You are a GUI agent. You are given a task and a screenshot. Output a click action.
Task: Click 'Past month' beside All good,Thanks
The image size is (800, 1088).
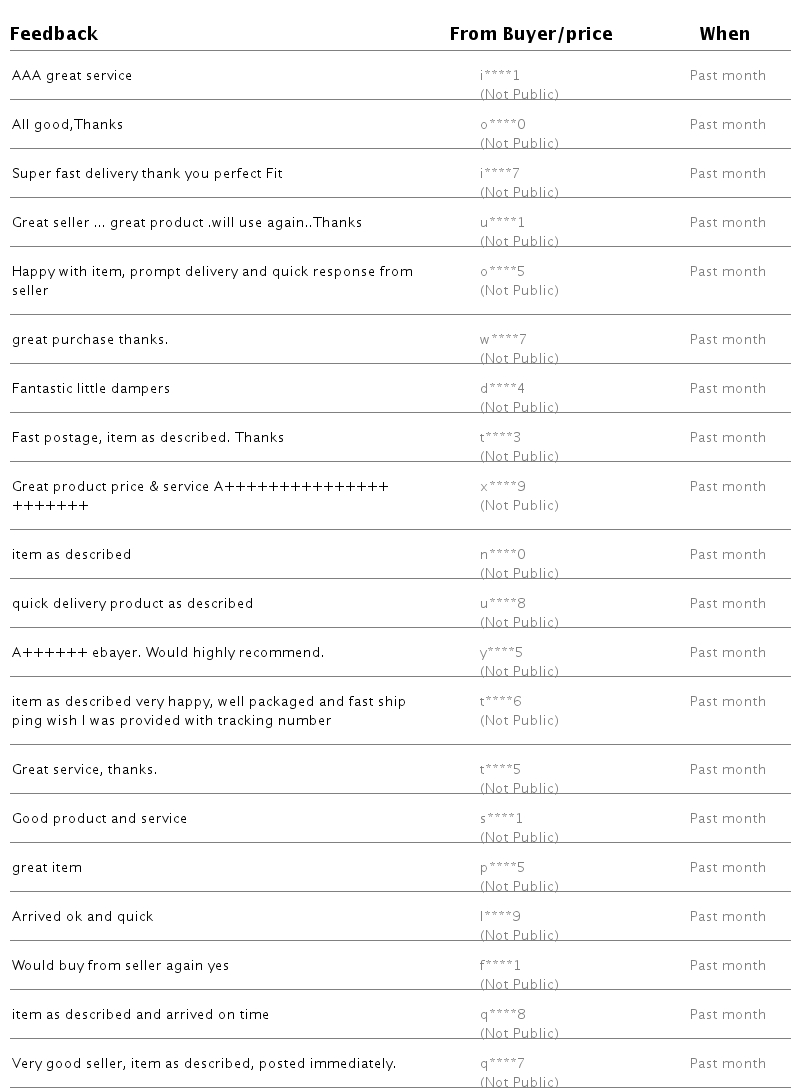coord(727,125)
